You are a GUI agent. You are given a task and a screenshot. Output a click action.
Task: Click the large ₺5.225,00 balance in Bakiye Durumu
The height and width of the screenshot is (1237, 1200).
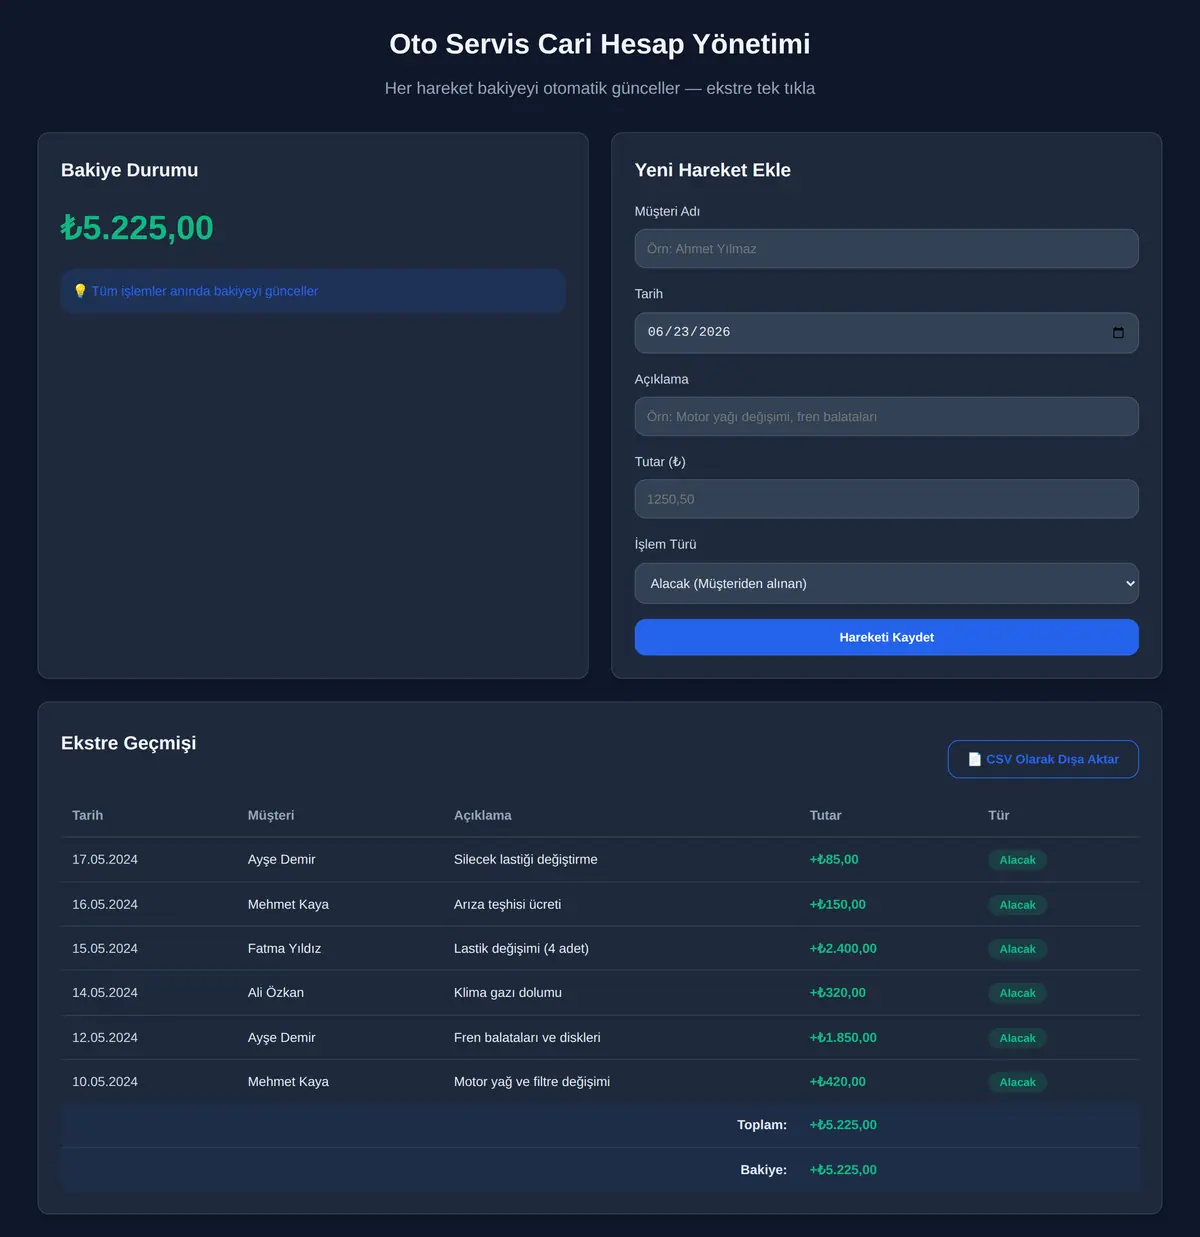[x=137, y=228]
